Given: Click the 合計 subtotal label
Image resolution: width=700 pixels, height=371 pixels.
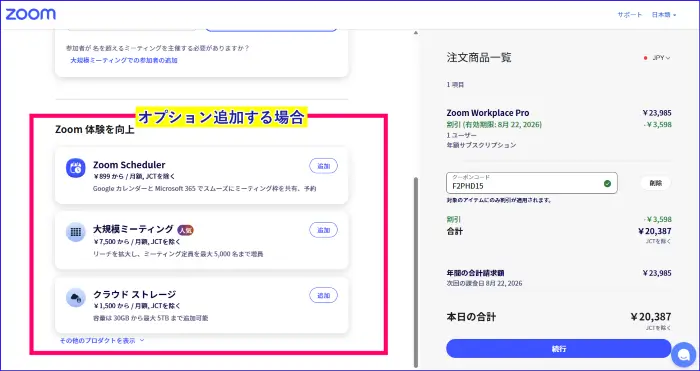Looking at the screenshot, I should coord(454,231).
